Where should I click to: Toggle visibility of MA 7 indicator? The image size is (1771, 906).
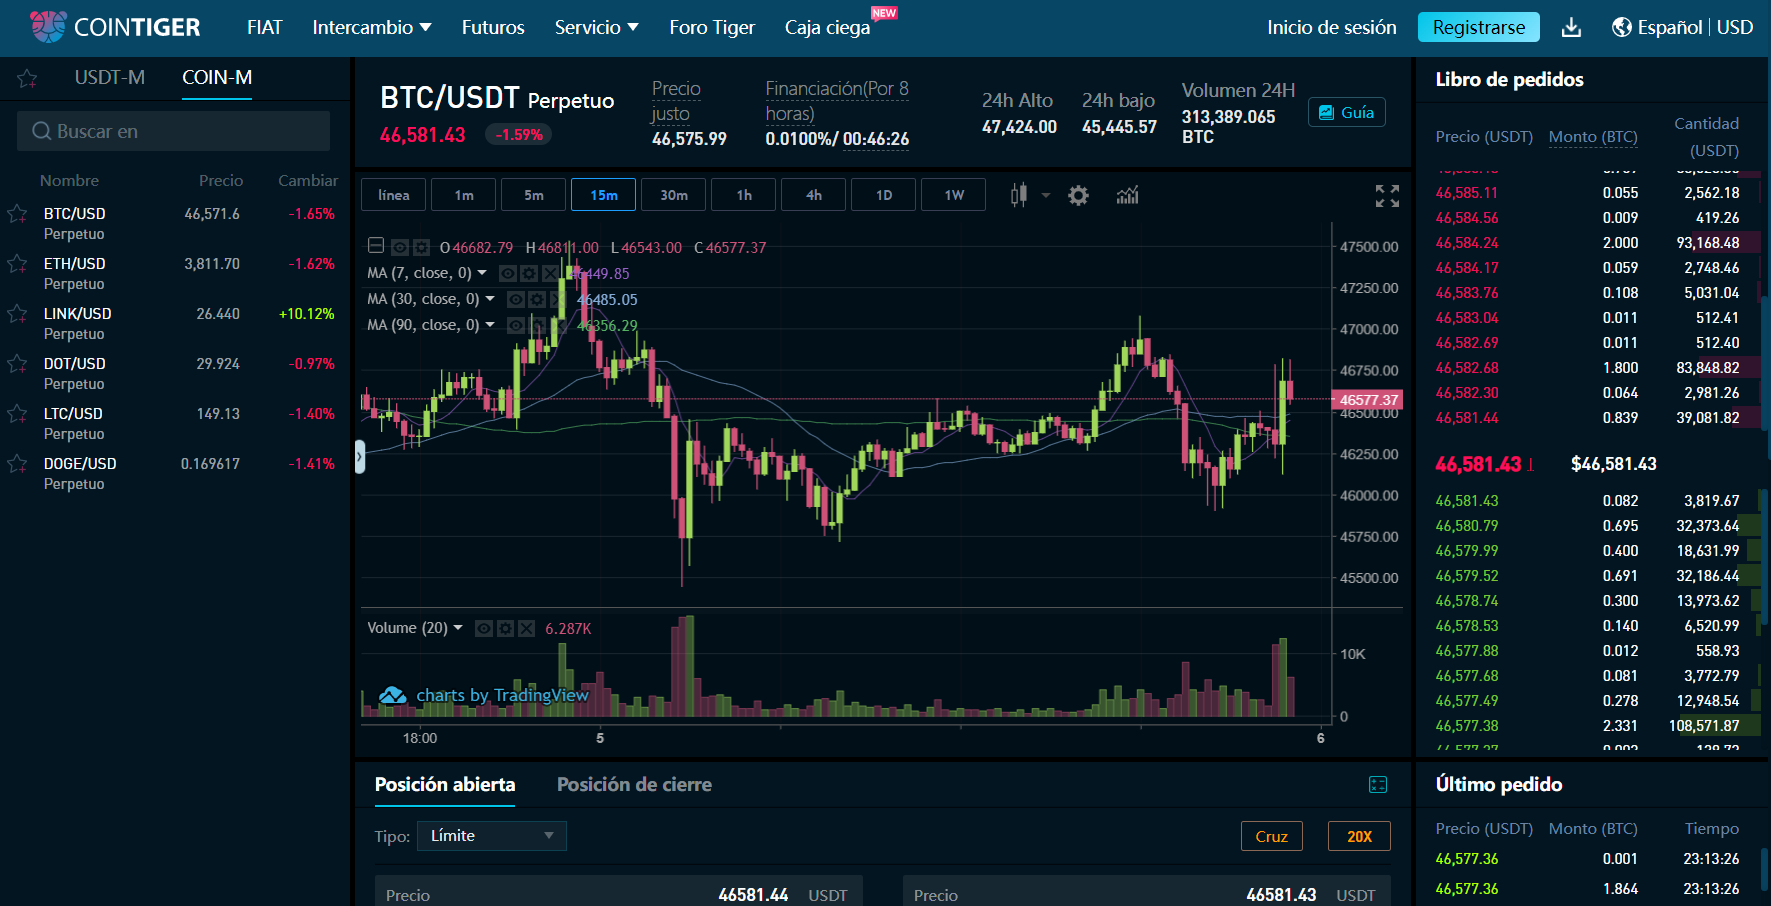[x=508, y=273]
